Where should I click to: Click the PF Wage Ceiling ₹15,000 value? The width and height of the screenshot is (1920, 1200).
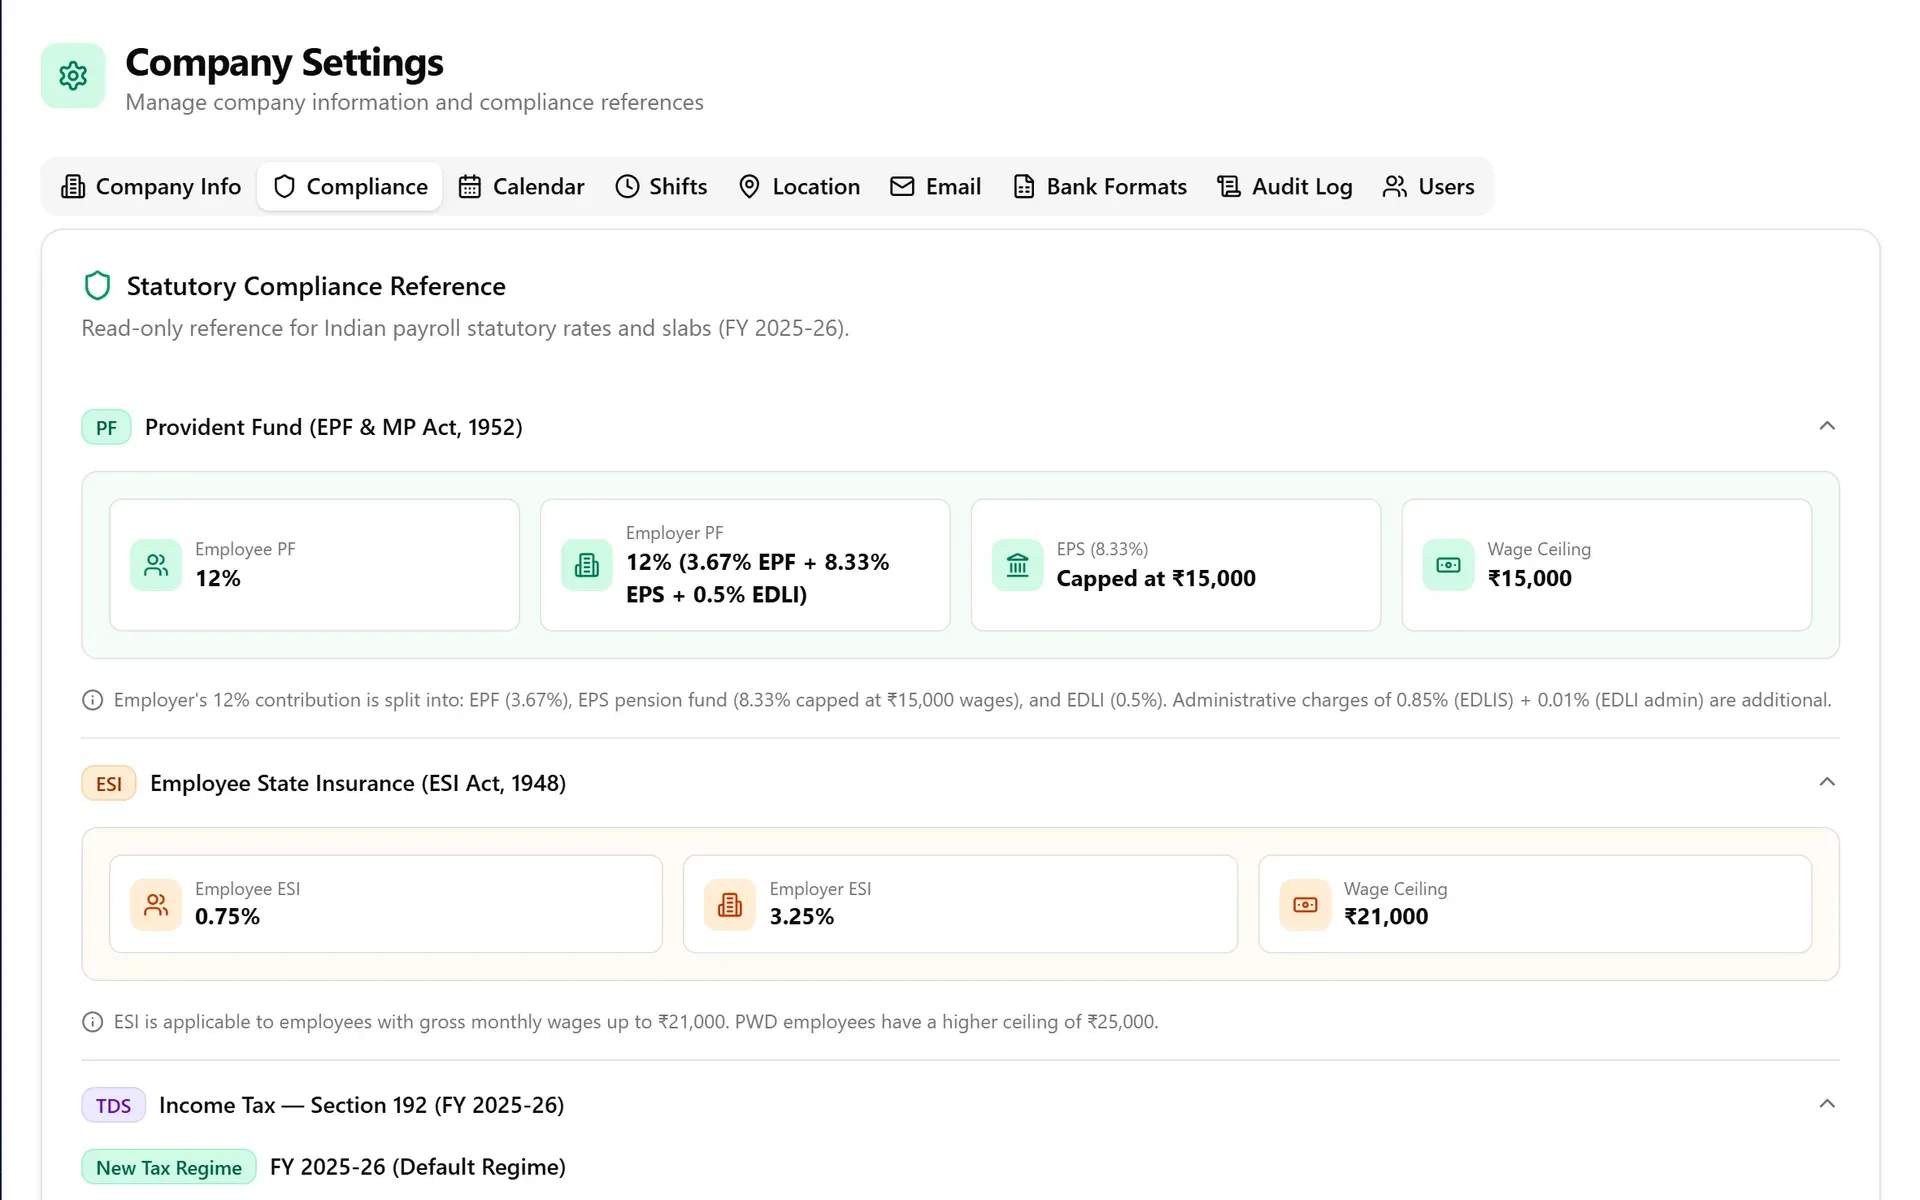pyautogui.click(x=1530, y=579)
